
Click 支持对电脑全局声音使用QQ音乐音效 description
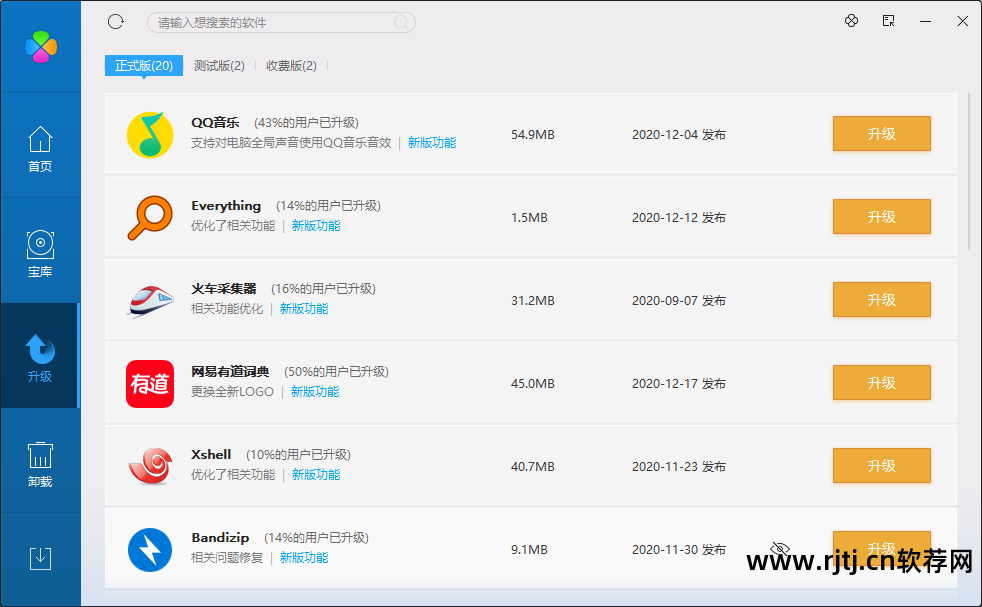point(291,143)
